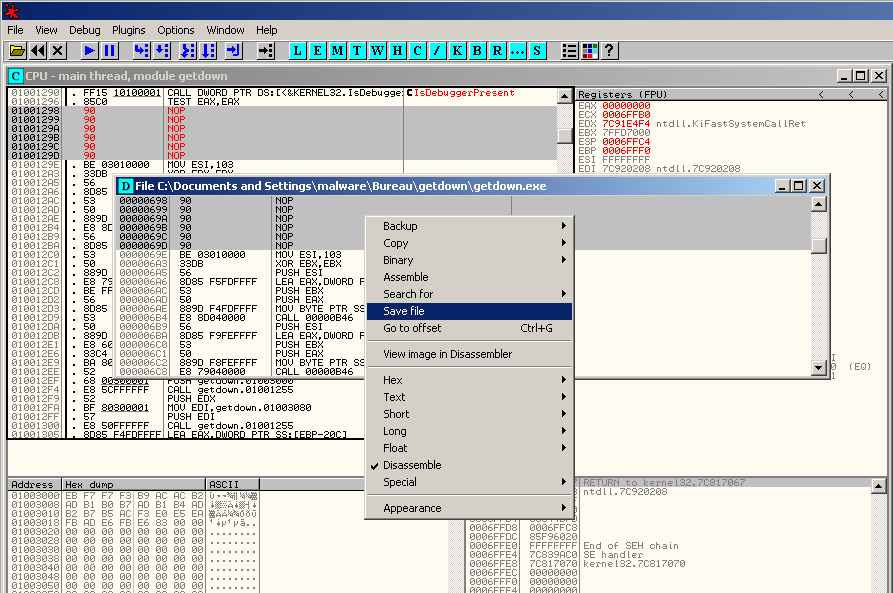
Task: Click the Open file folder icon
Action: click(x=17, y=50)
